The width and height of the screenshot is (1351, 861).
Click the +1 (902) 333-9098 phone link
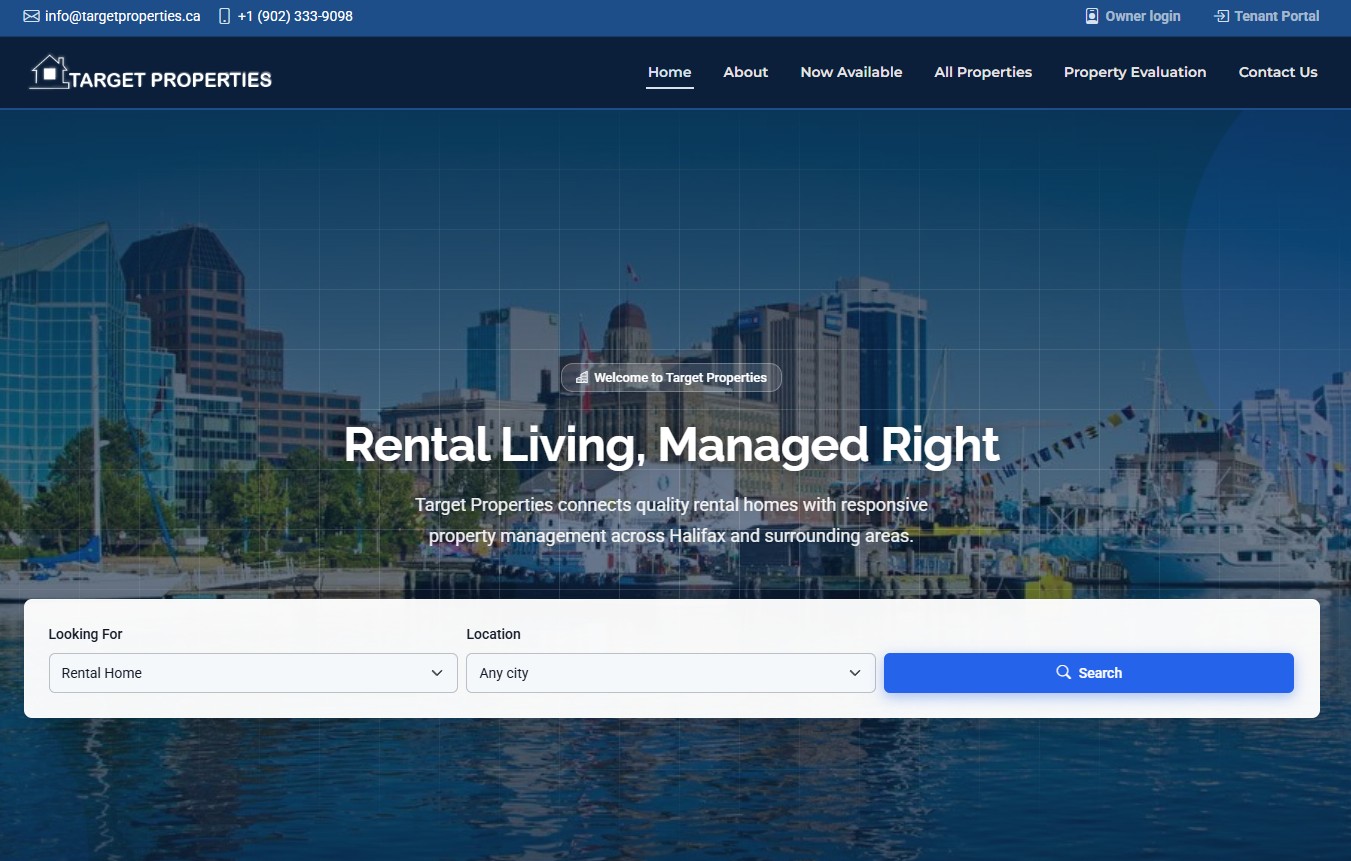click(295, 17)
